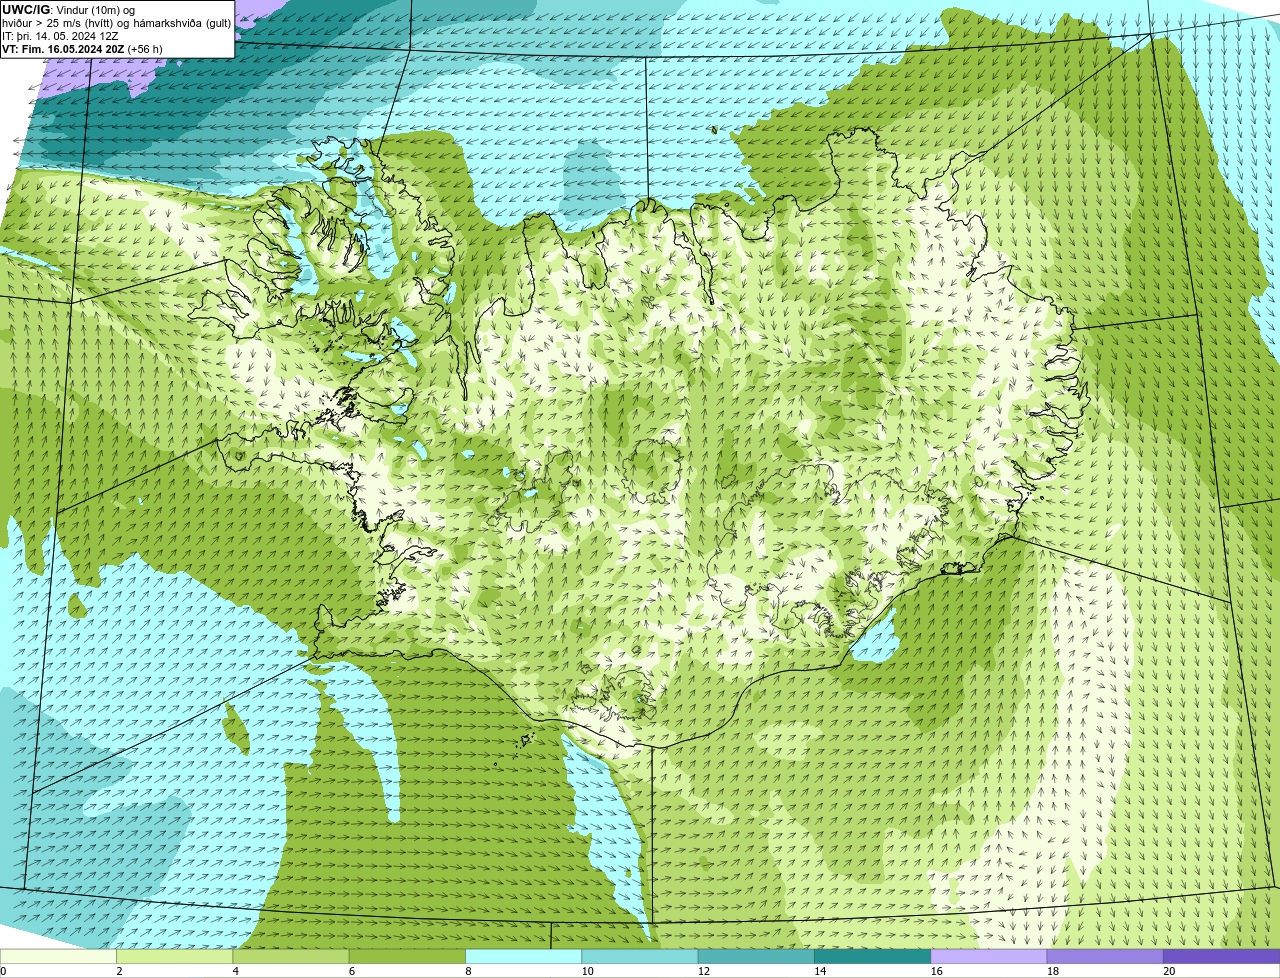1280x978 pixels.
Task: Select the '12' scale tick label
Action: [703, 971]
